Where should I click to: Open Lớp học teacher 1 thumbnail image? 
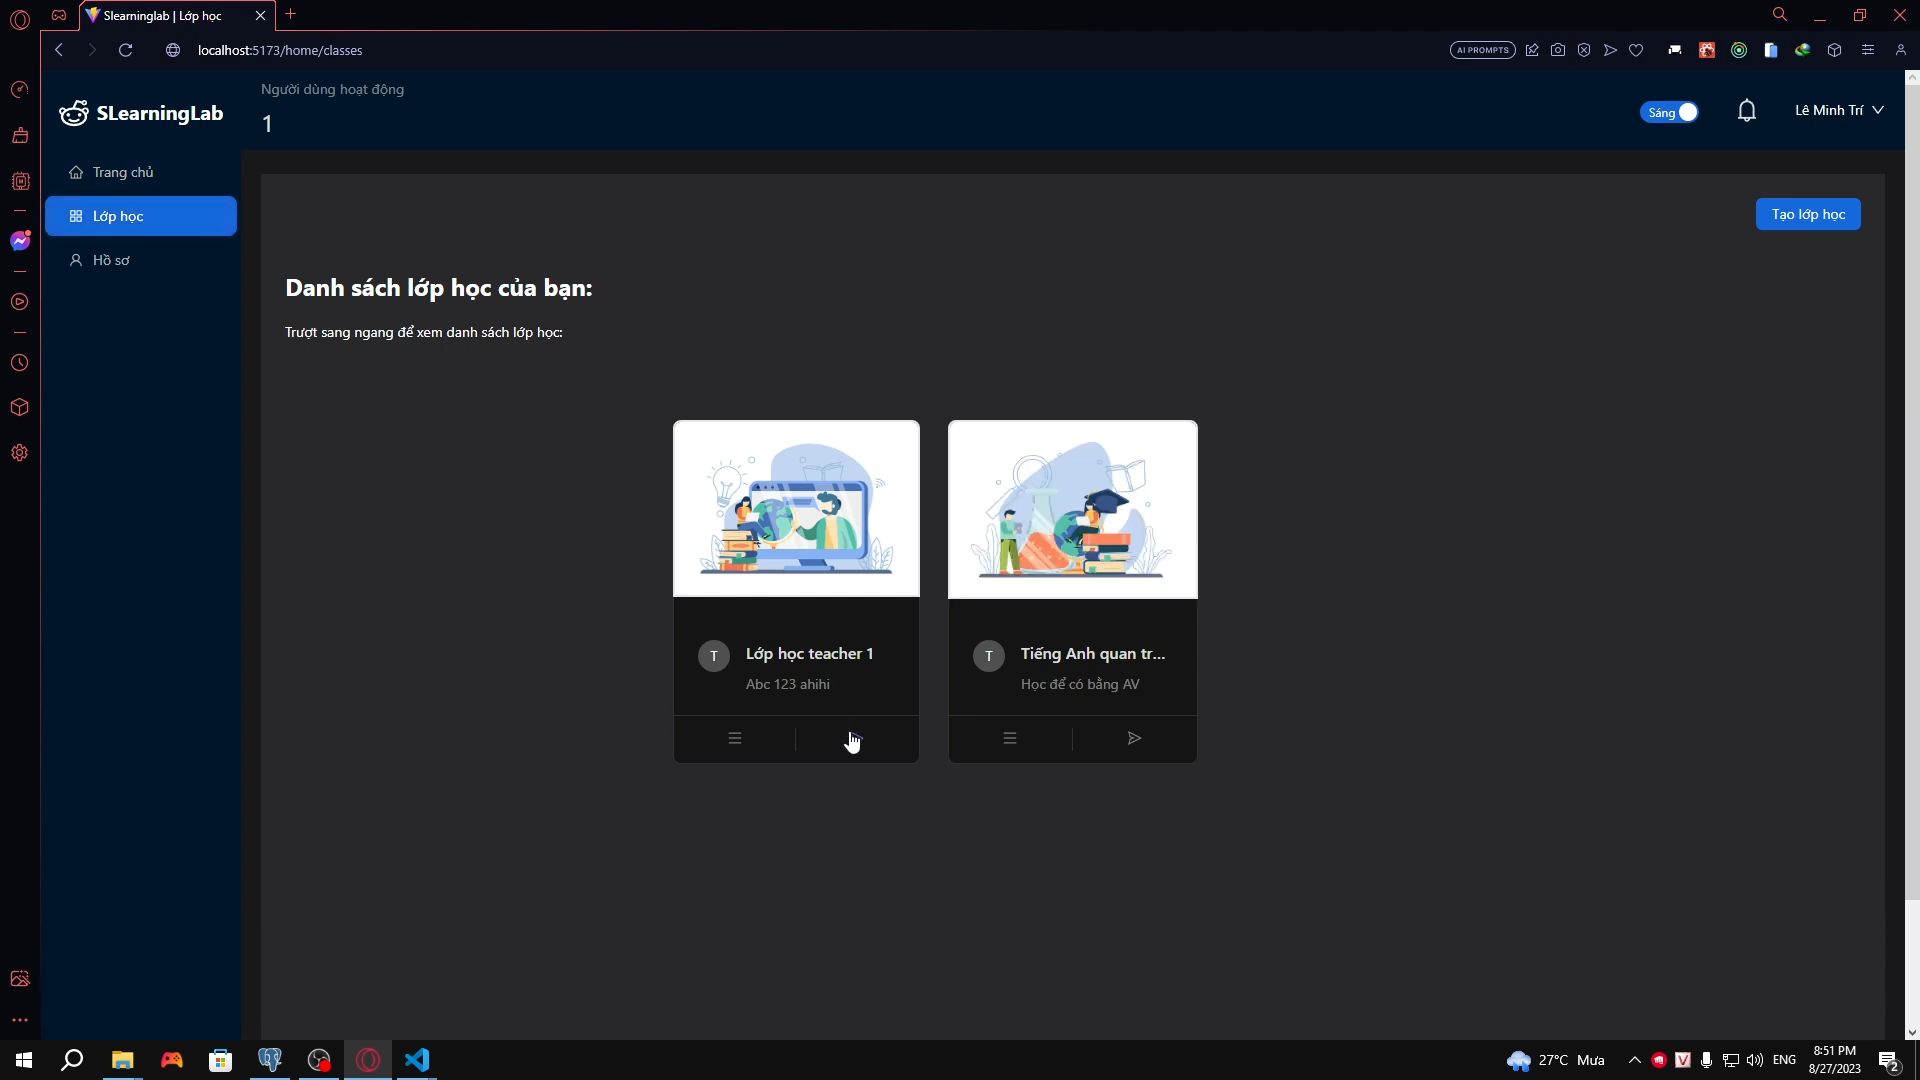796,509
